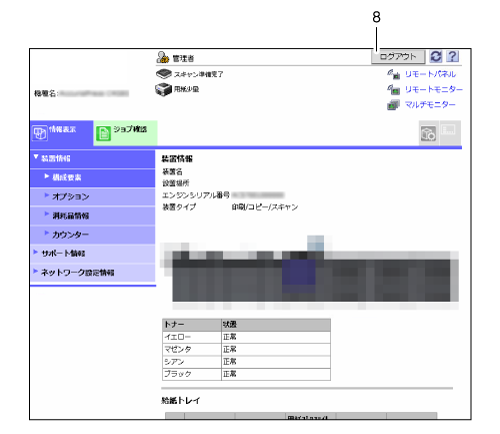Click the 用紙少量 status text
This screenshot has width=500, height=434.
point(186,89)
